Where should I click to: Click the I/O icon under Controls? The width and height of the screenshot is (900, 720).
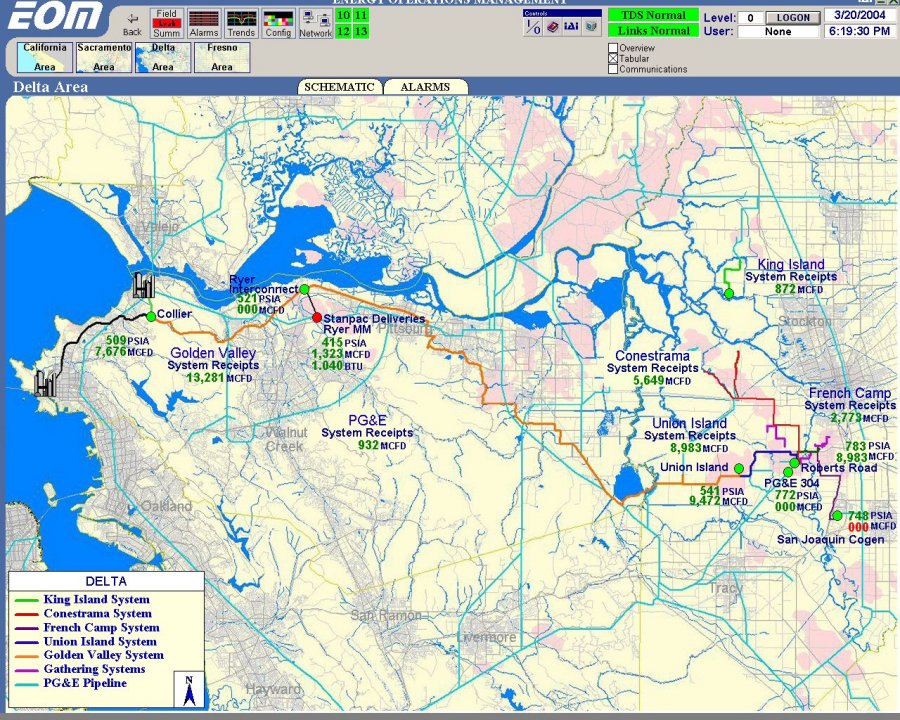pyautogui.click(x=533, y=27)
